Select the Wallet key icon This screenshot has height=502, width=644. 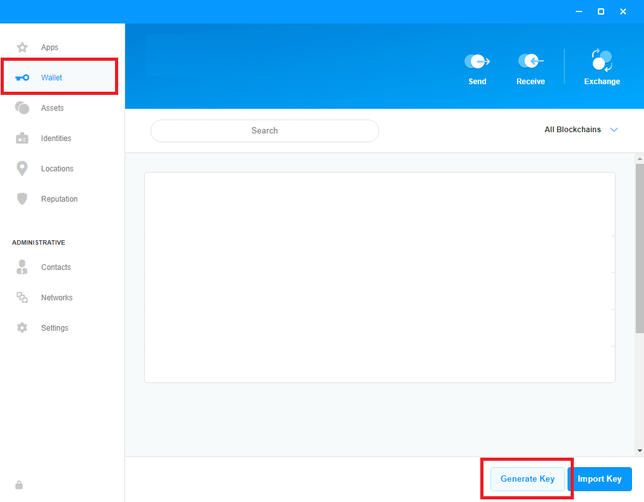22,78
